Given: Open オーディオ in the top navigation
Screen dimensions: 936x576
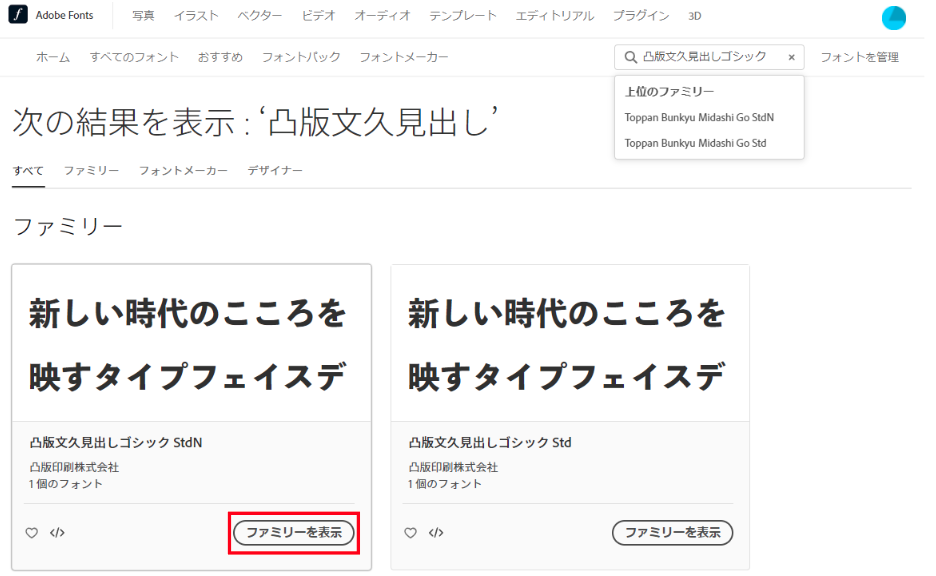Looking at the screenshot, I should pos(382,16).
